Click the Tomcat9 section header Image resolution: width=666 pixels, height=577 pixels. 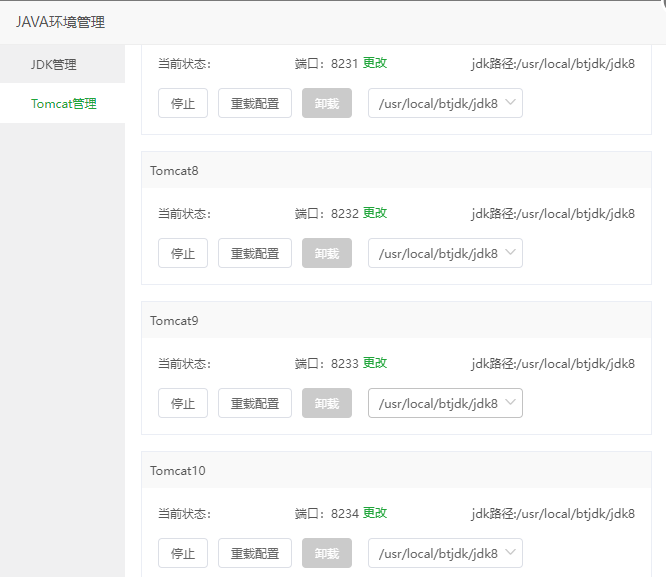[396, 320]
